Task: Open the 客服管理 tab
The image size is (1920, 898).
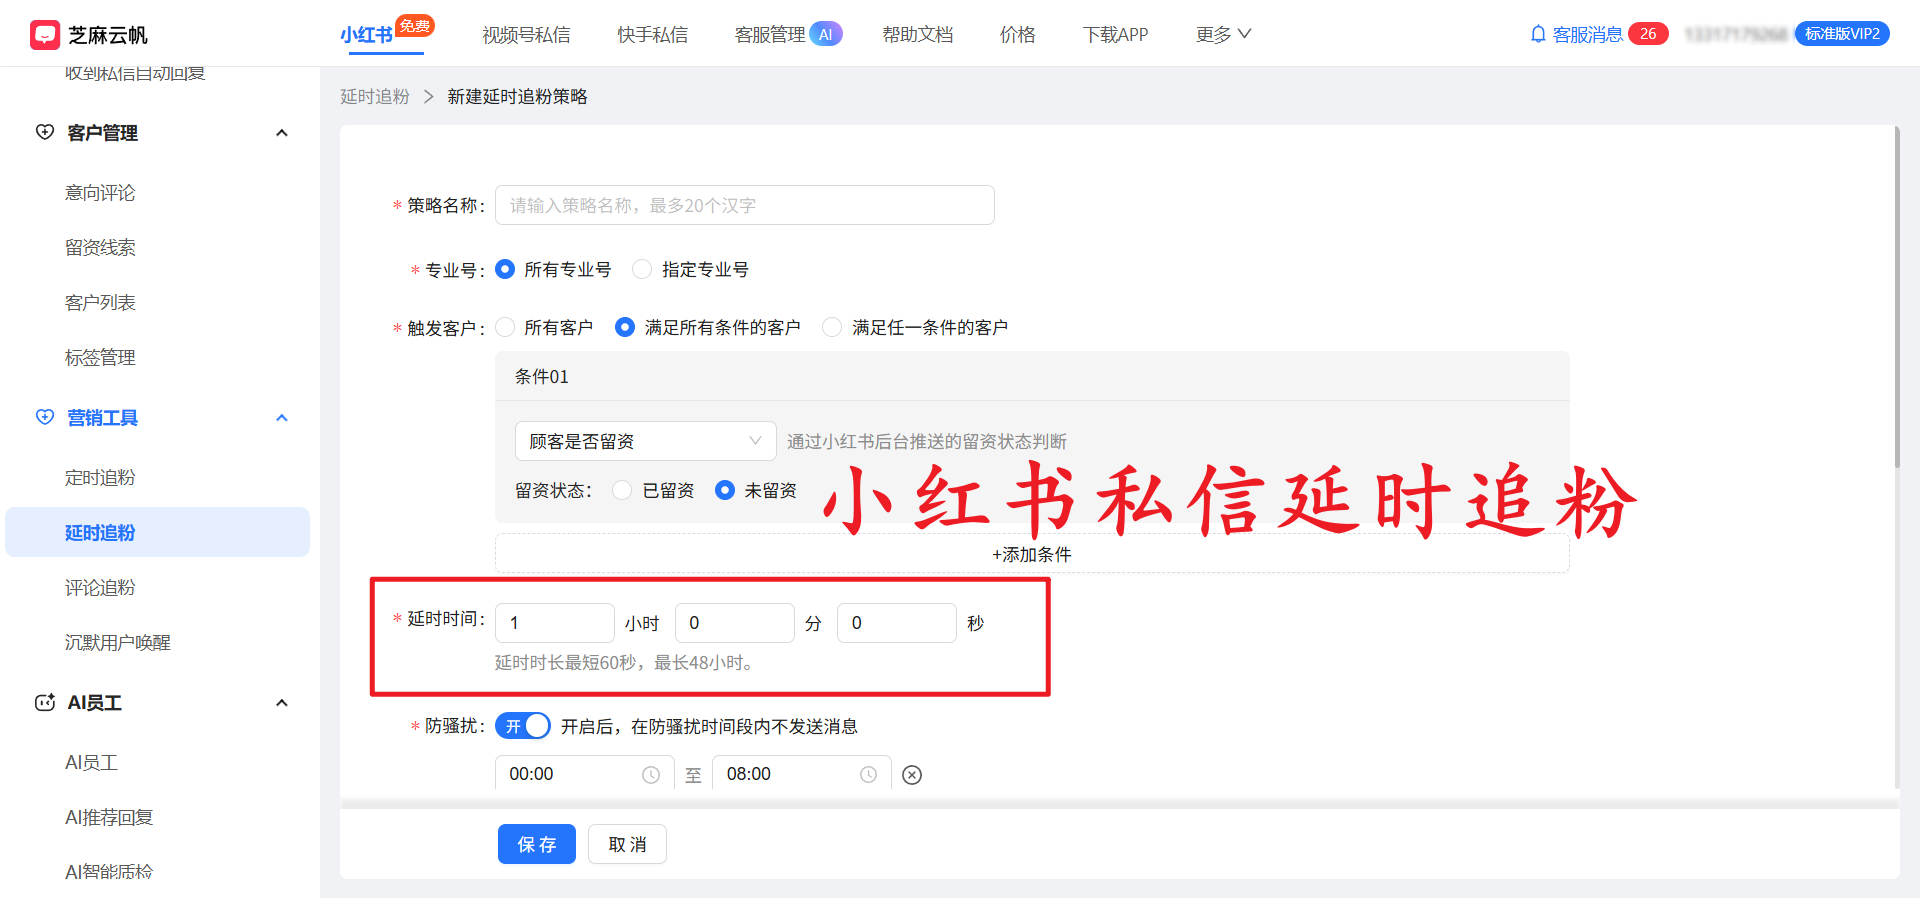Action: point(770,35)
